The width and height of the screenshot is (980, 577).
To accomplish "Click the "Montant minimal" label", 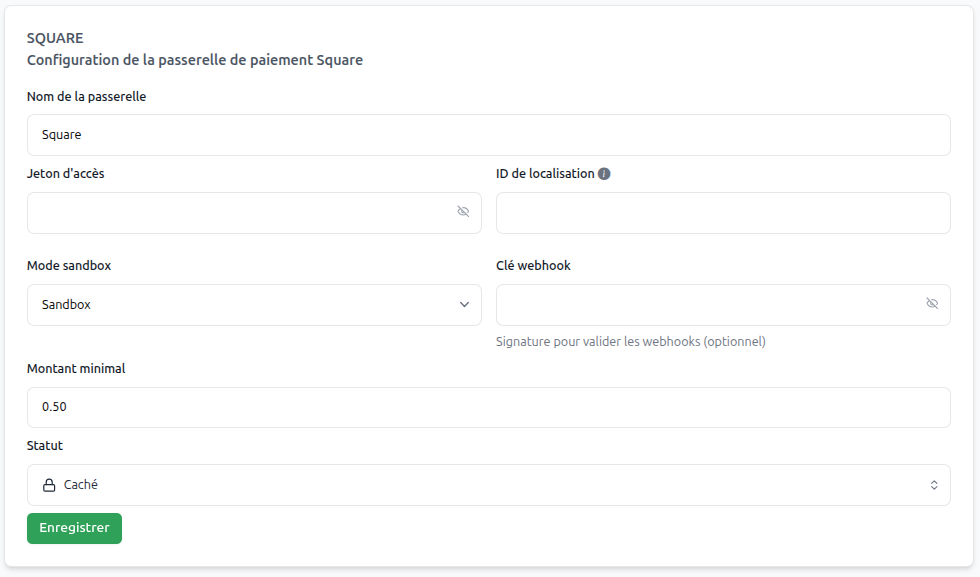I will (76, 368).
